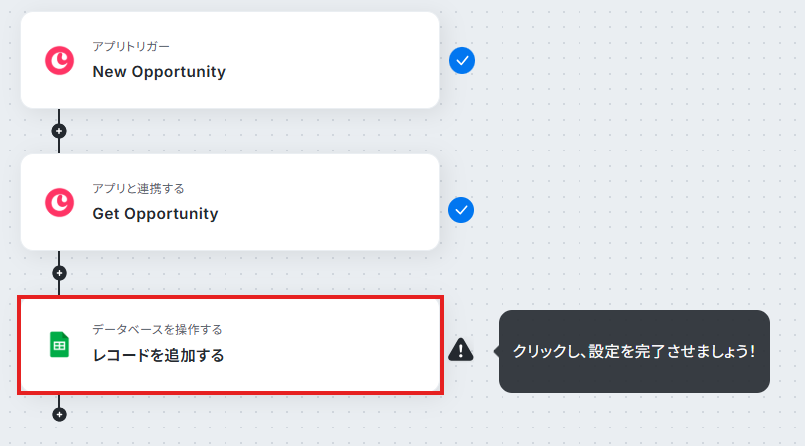Viewport: 805px width, 446px height.
Task: Click the データベースを操作する label
Action: tap(157, 329)
